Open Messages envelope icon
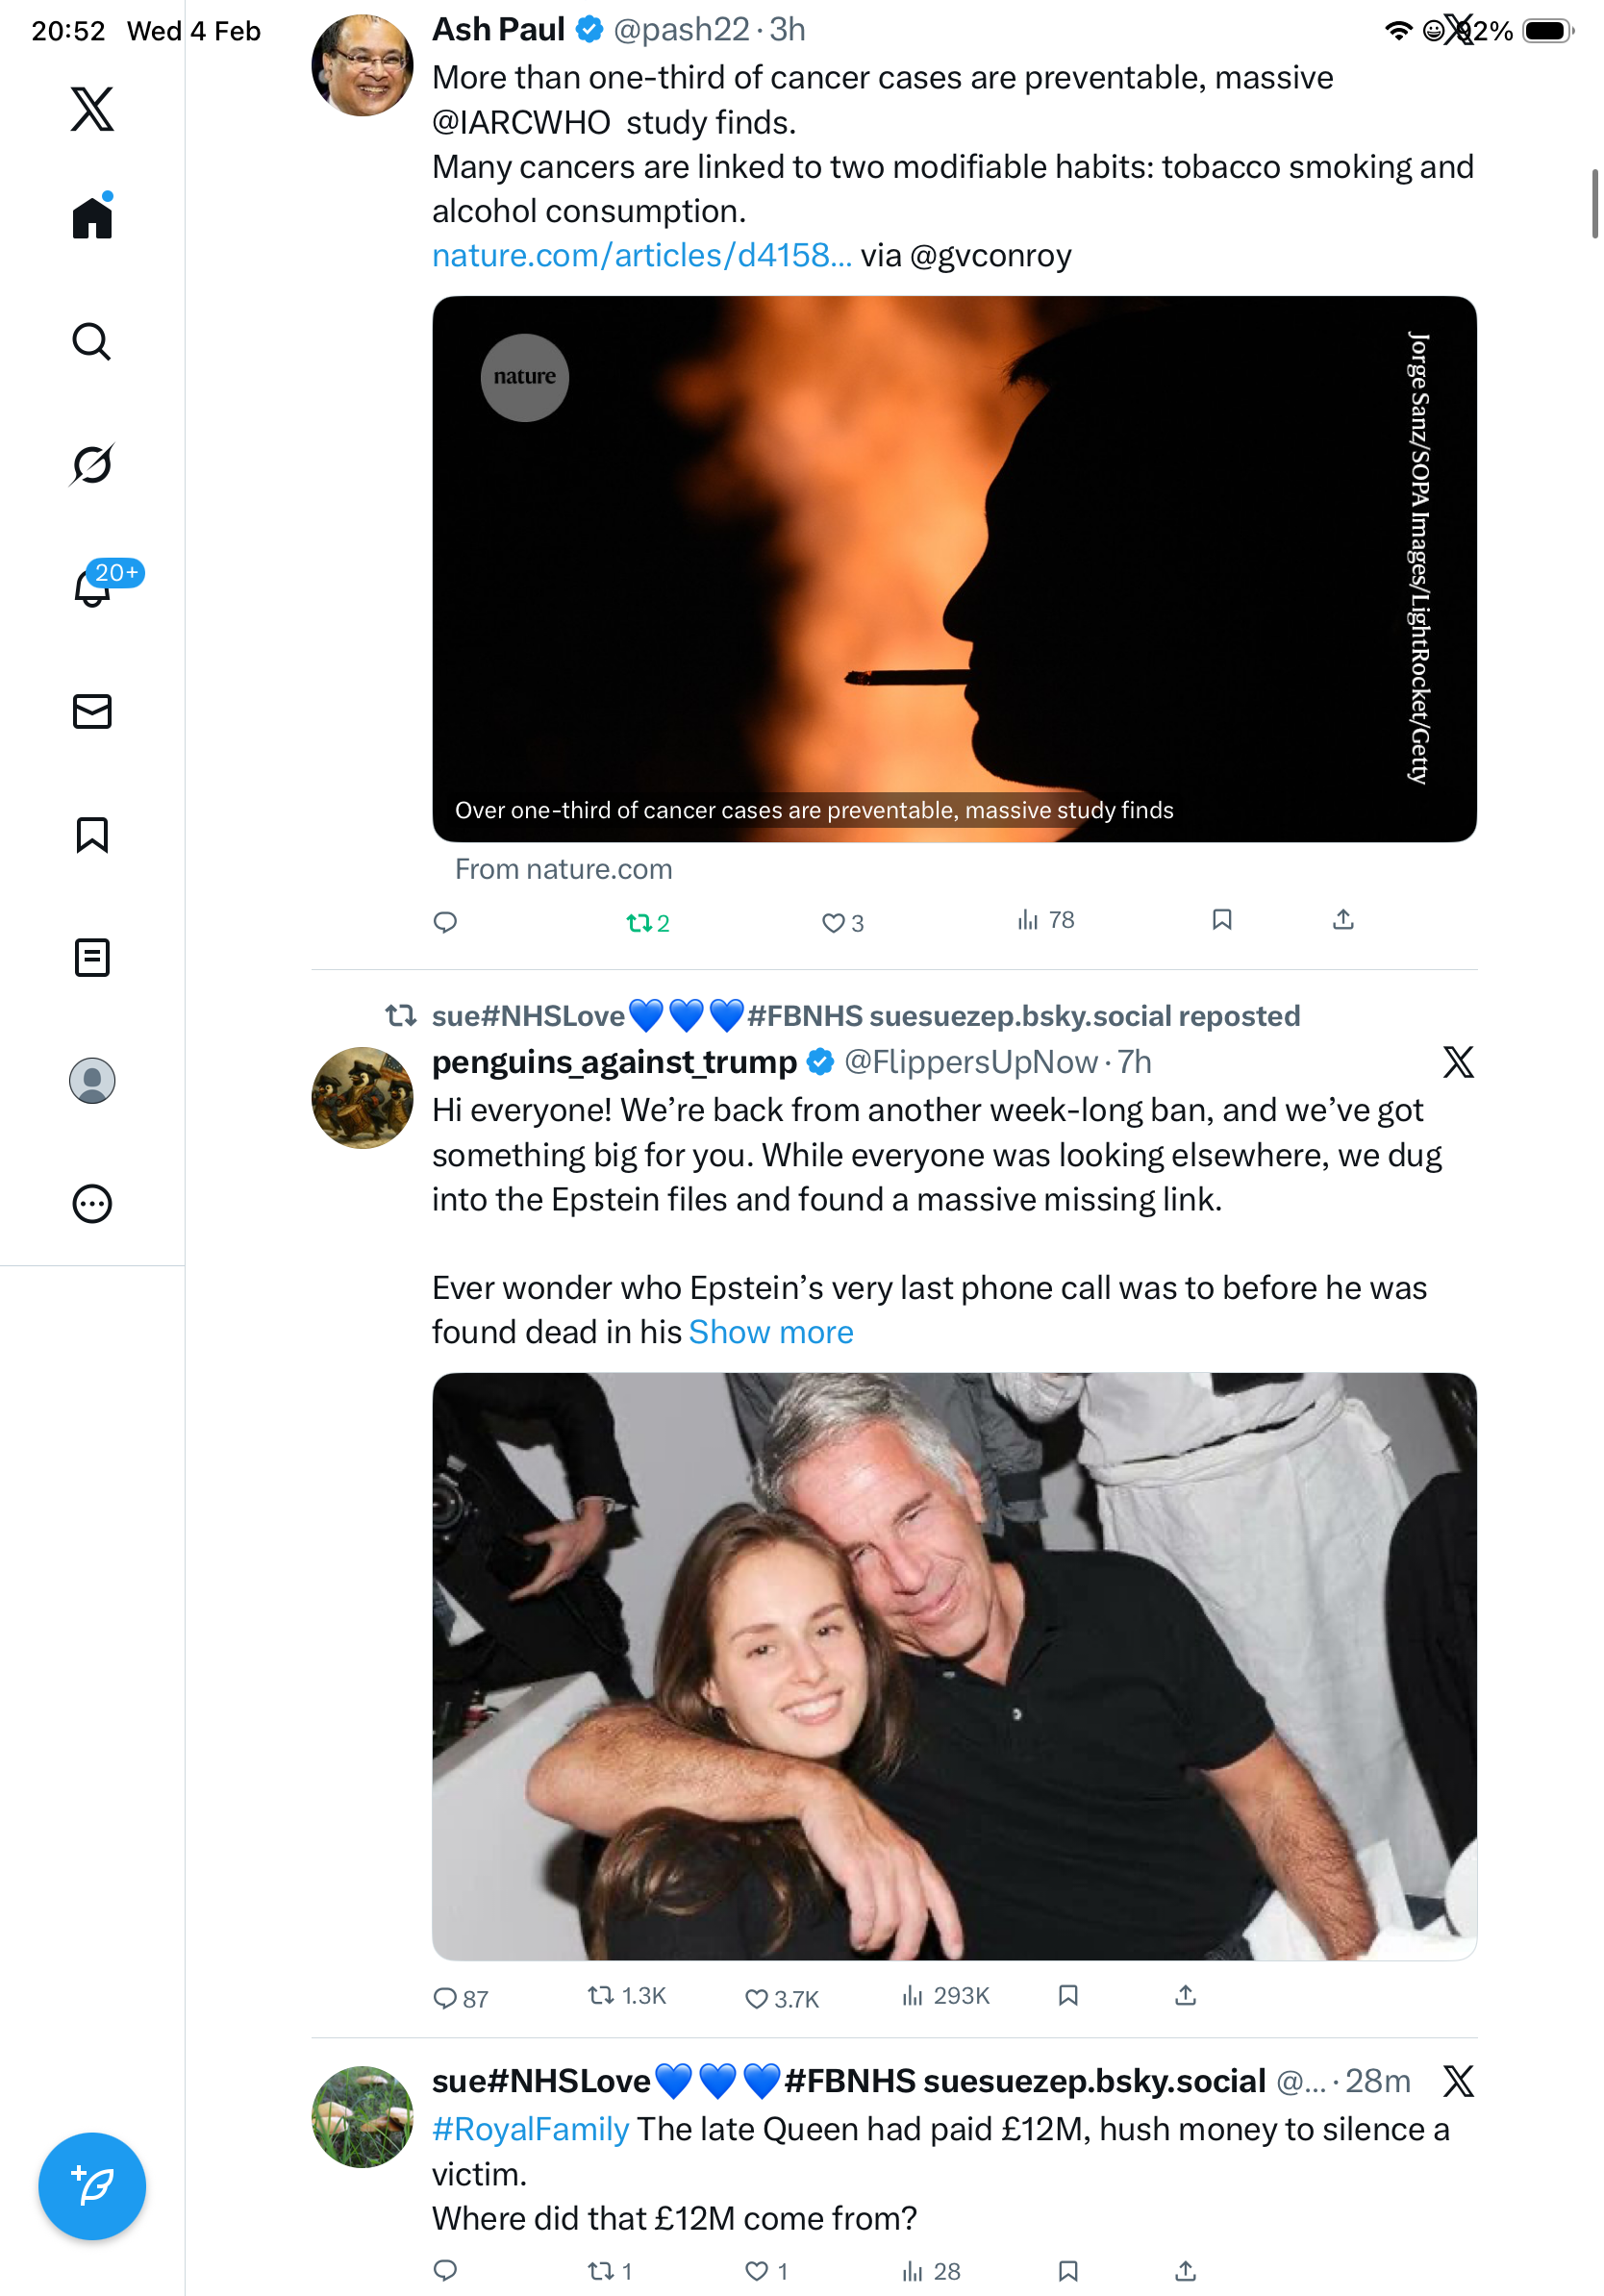Screen dimensions: 1604x2296 click(x=92, y=711)
